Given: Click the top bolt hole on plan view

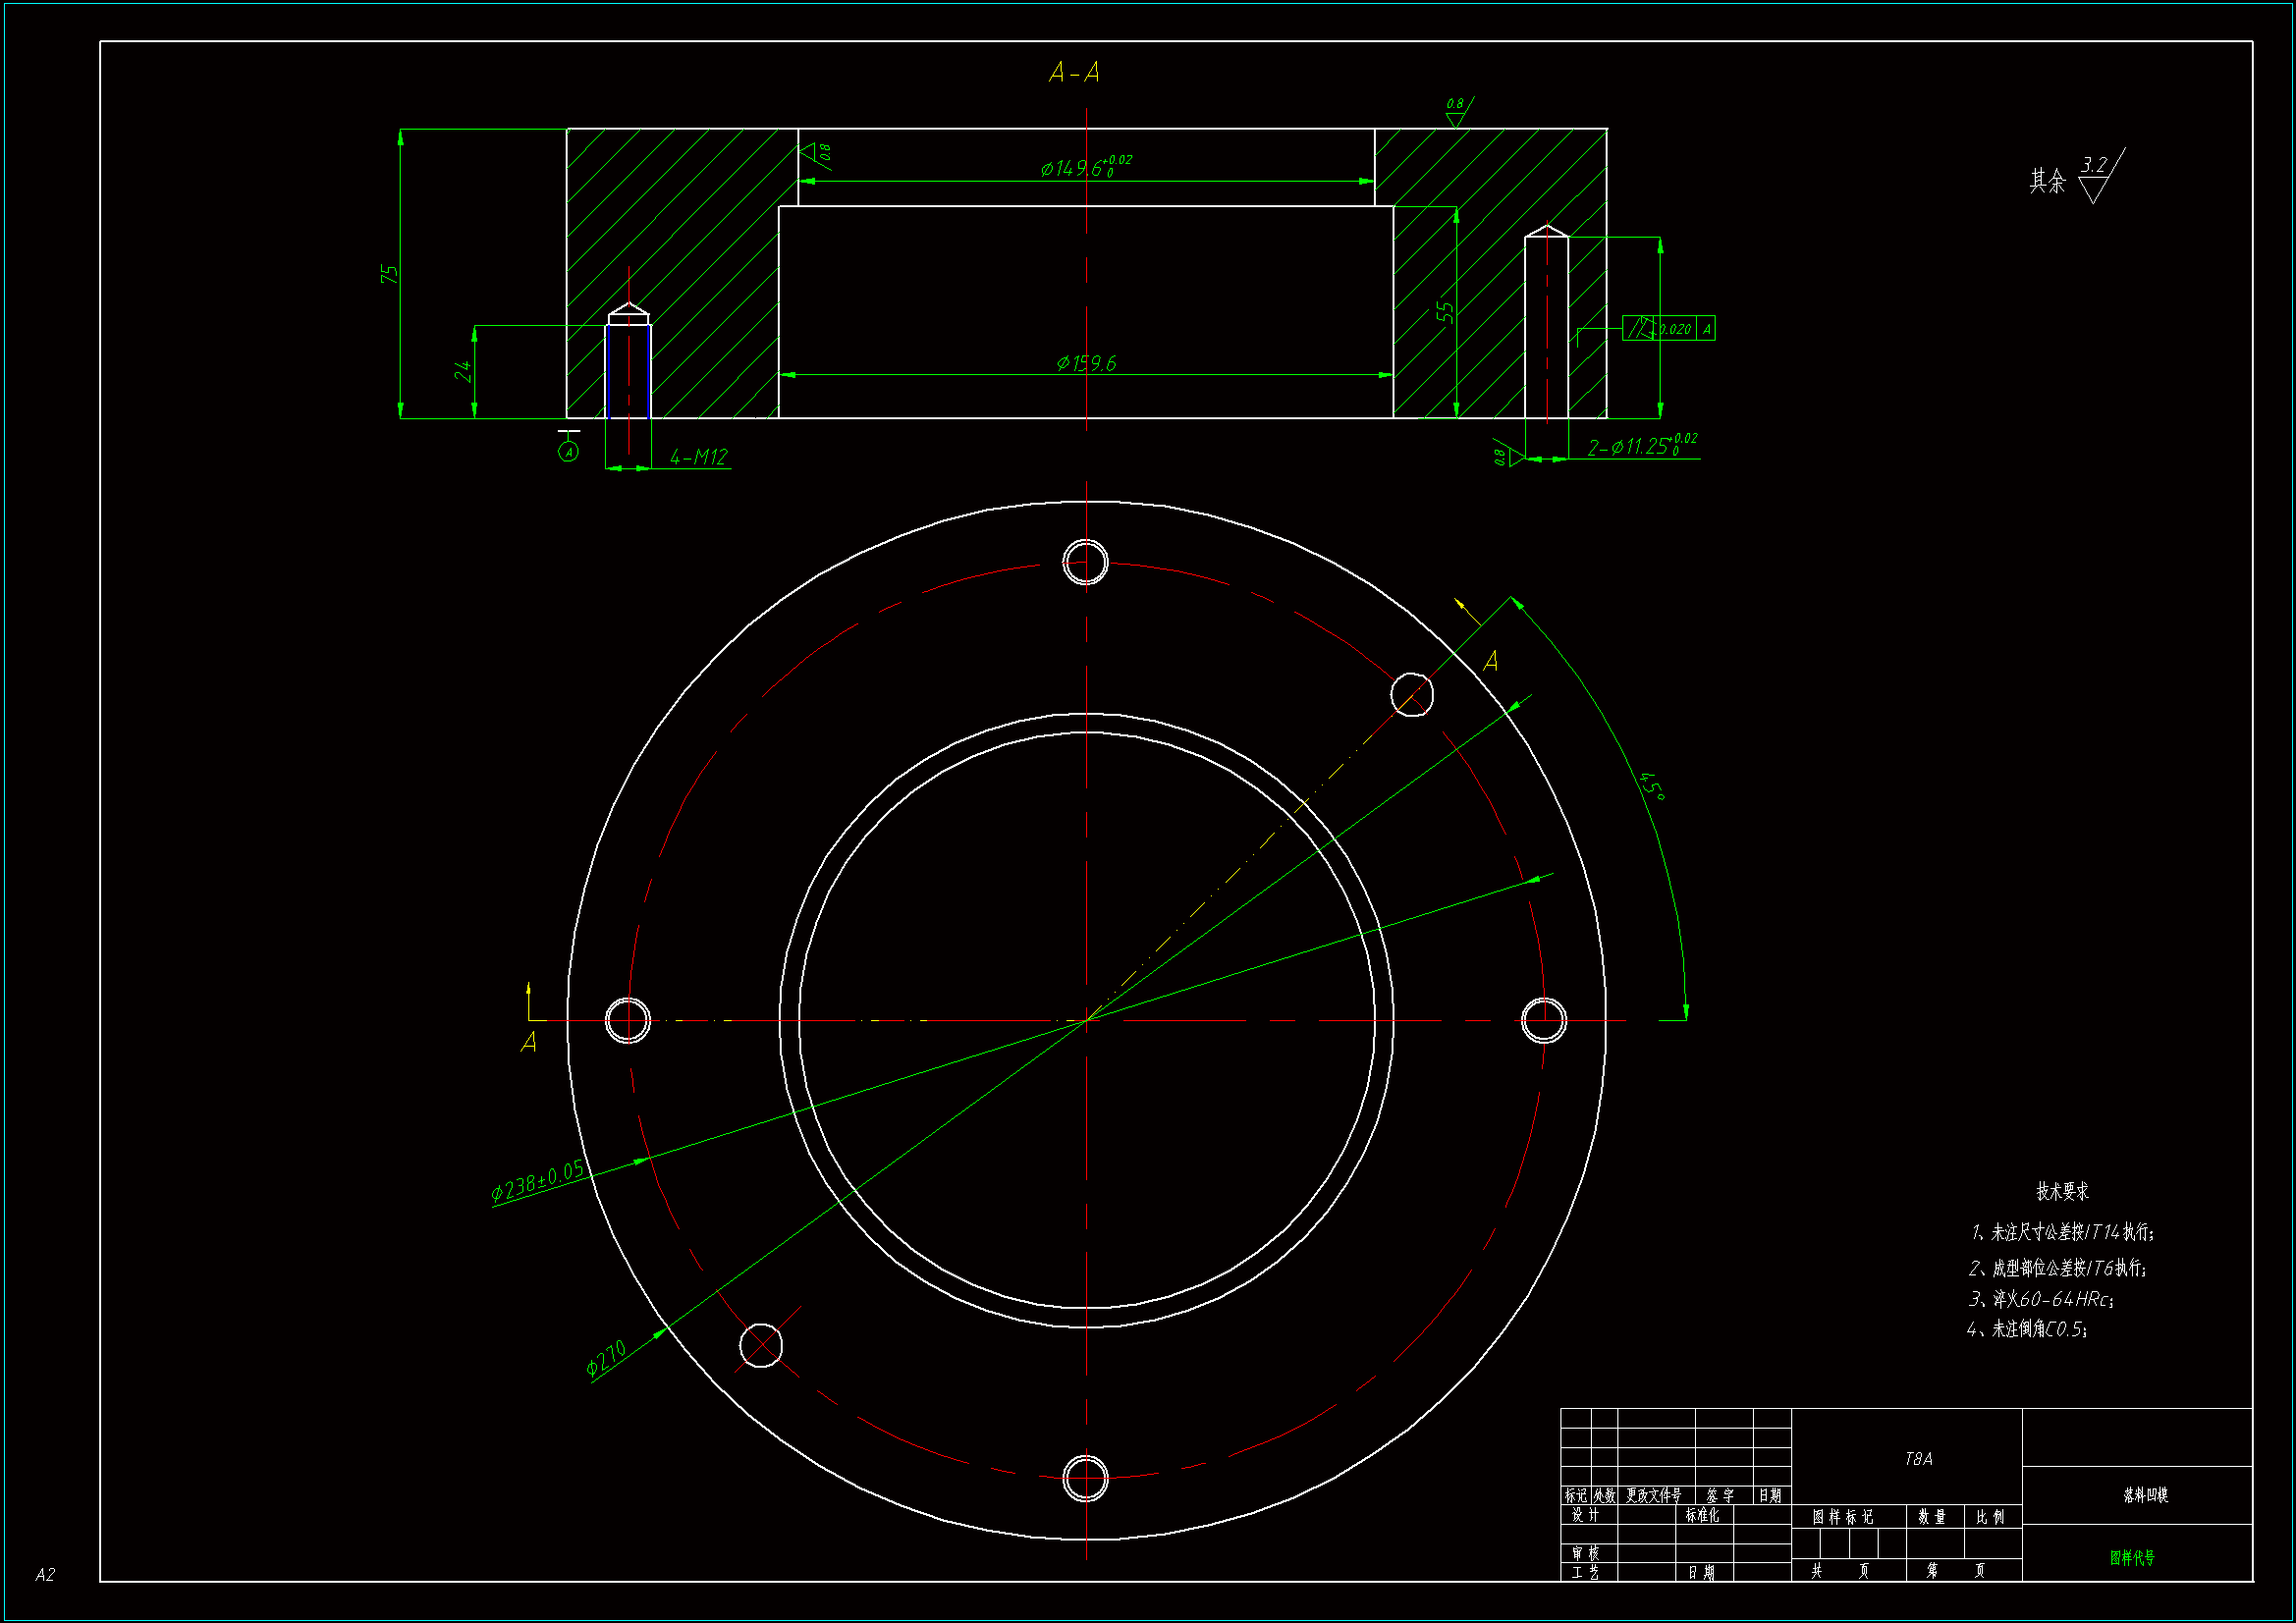Looking at the screenshot, I should (1085, 562).
